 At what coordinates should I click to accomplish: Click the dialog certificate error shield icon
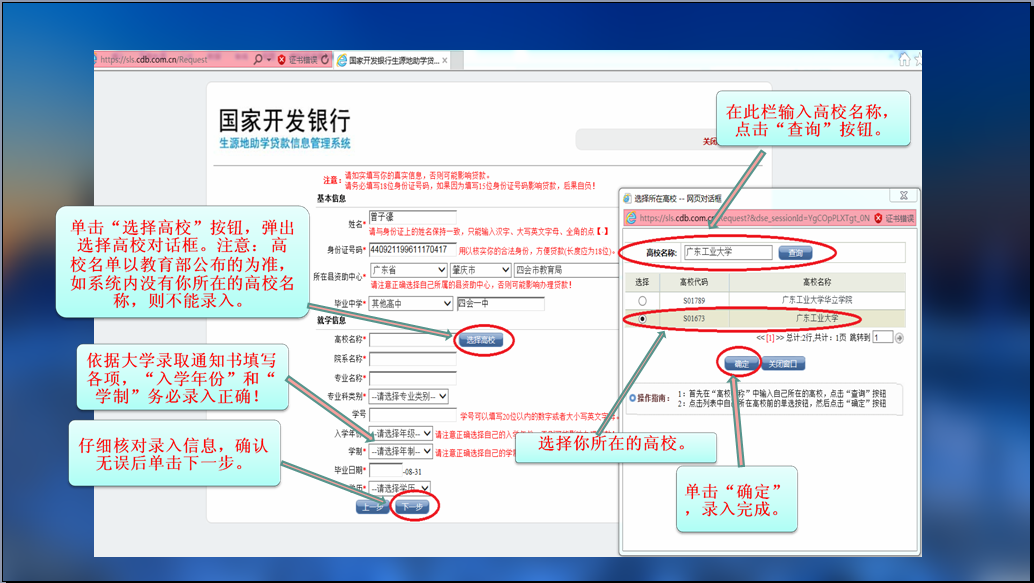pos(878,218)
